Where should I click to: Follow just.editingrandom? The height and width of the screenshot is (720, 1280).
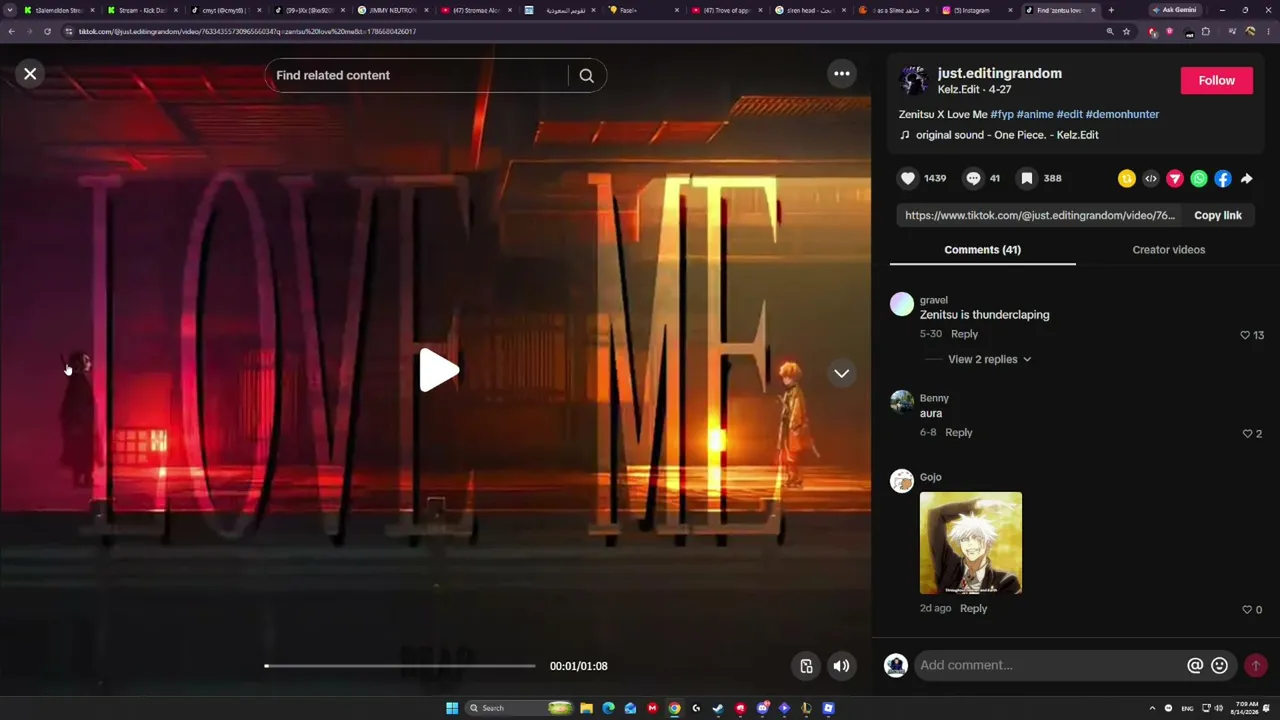pos(1217,81)
